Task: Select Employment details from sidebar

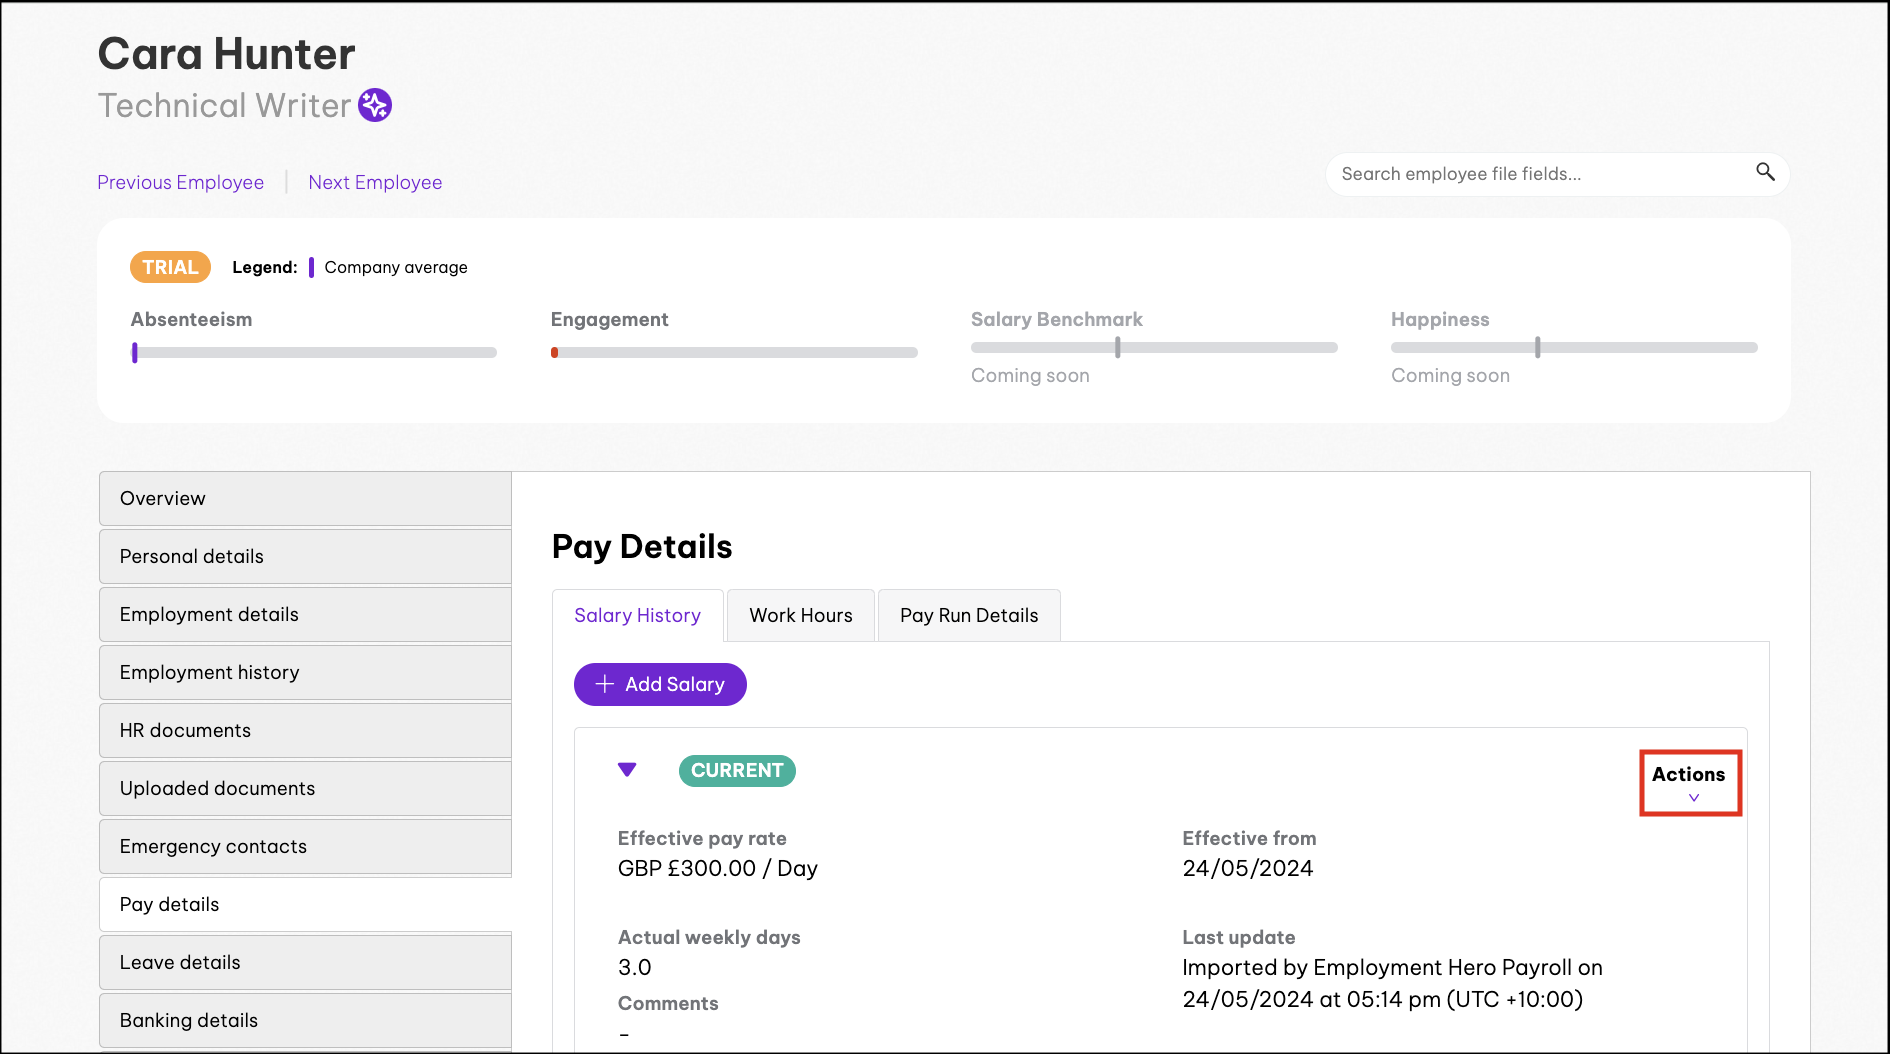Action: [x=305, y=614]
